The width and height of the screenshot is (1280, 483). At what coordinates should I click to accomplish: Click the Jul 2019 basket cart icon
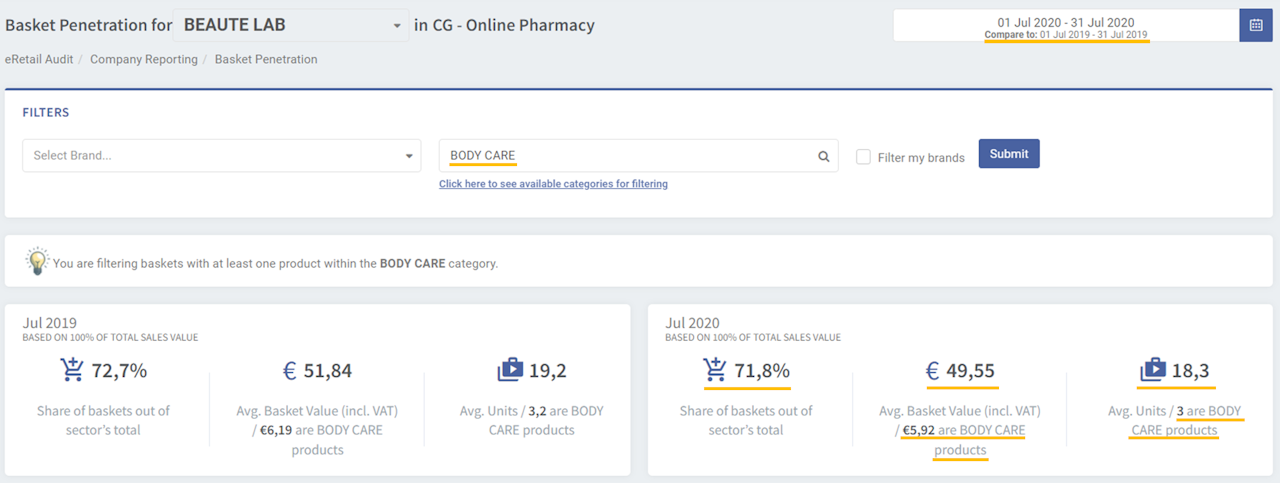pos(72,370)
